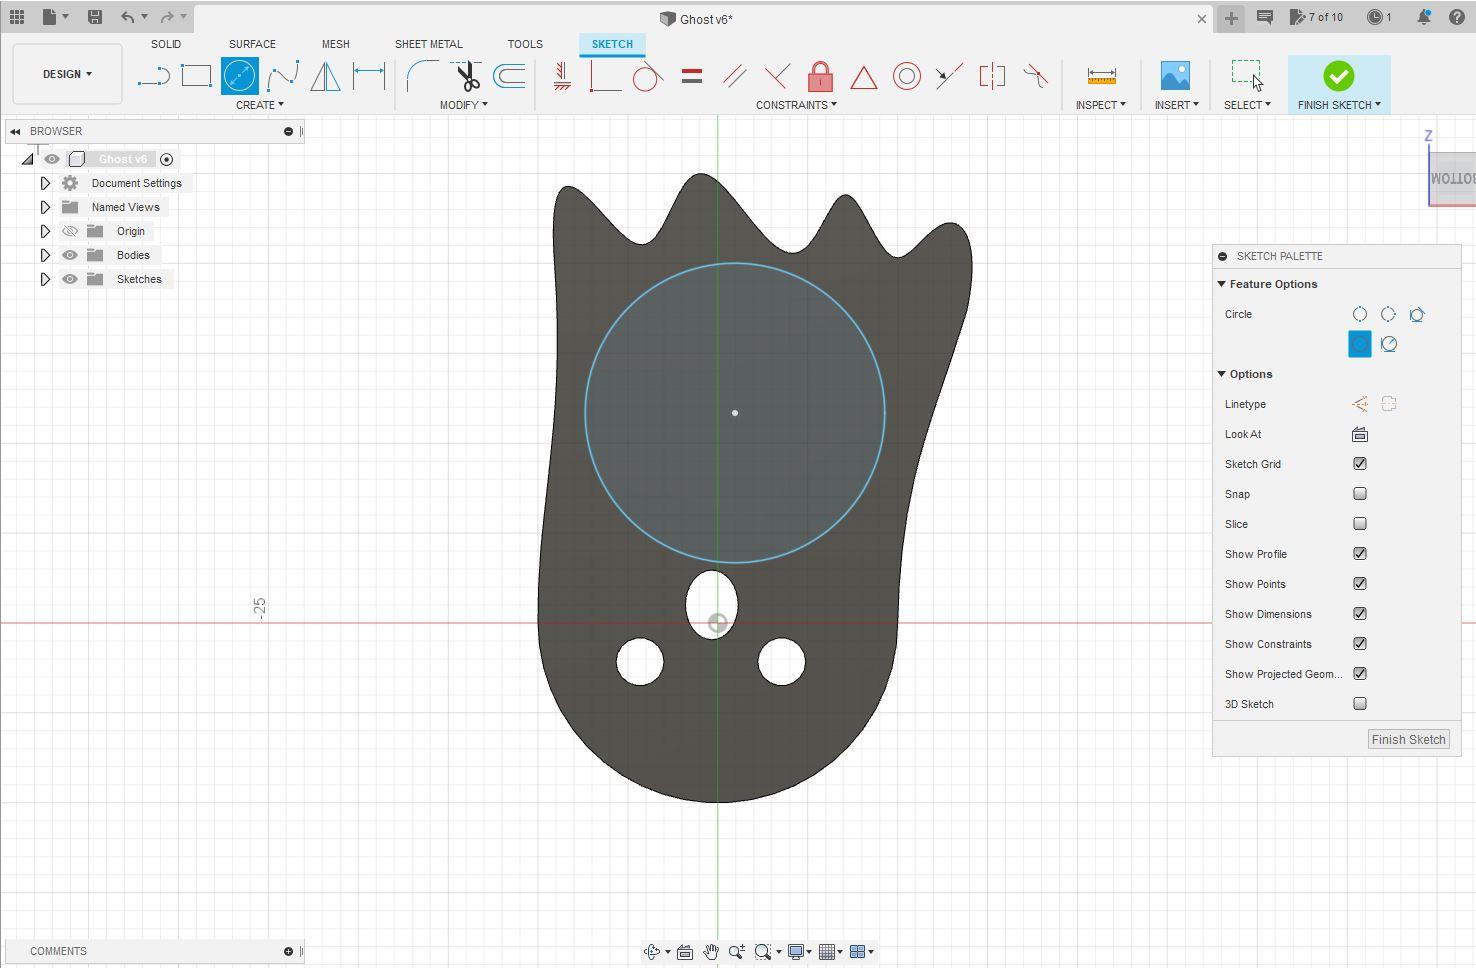This screenshot has height=968, width=1476.
Task: Select the Offset tool in Modify
Action: point(509,76)
